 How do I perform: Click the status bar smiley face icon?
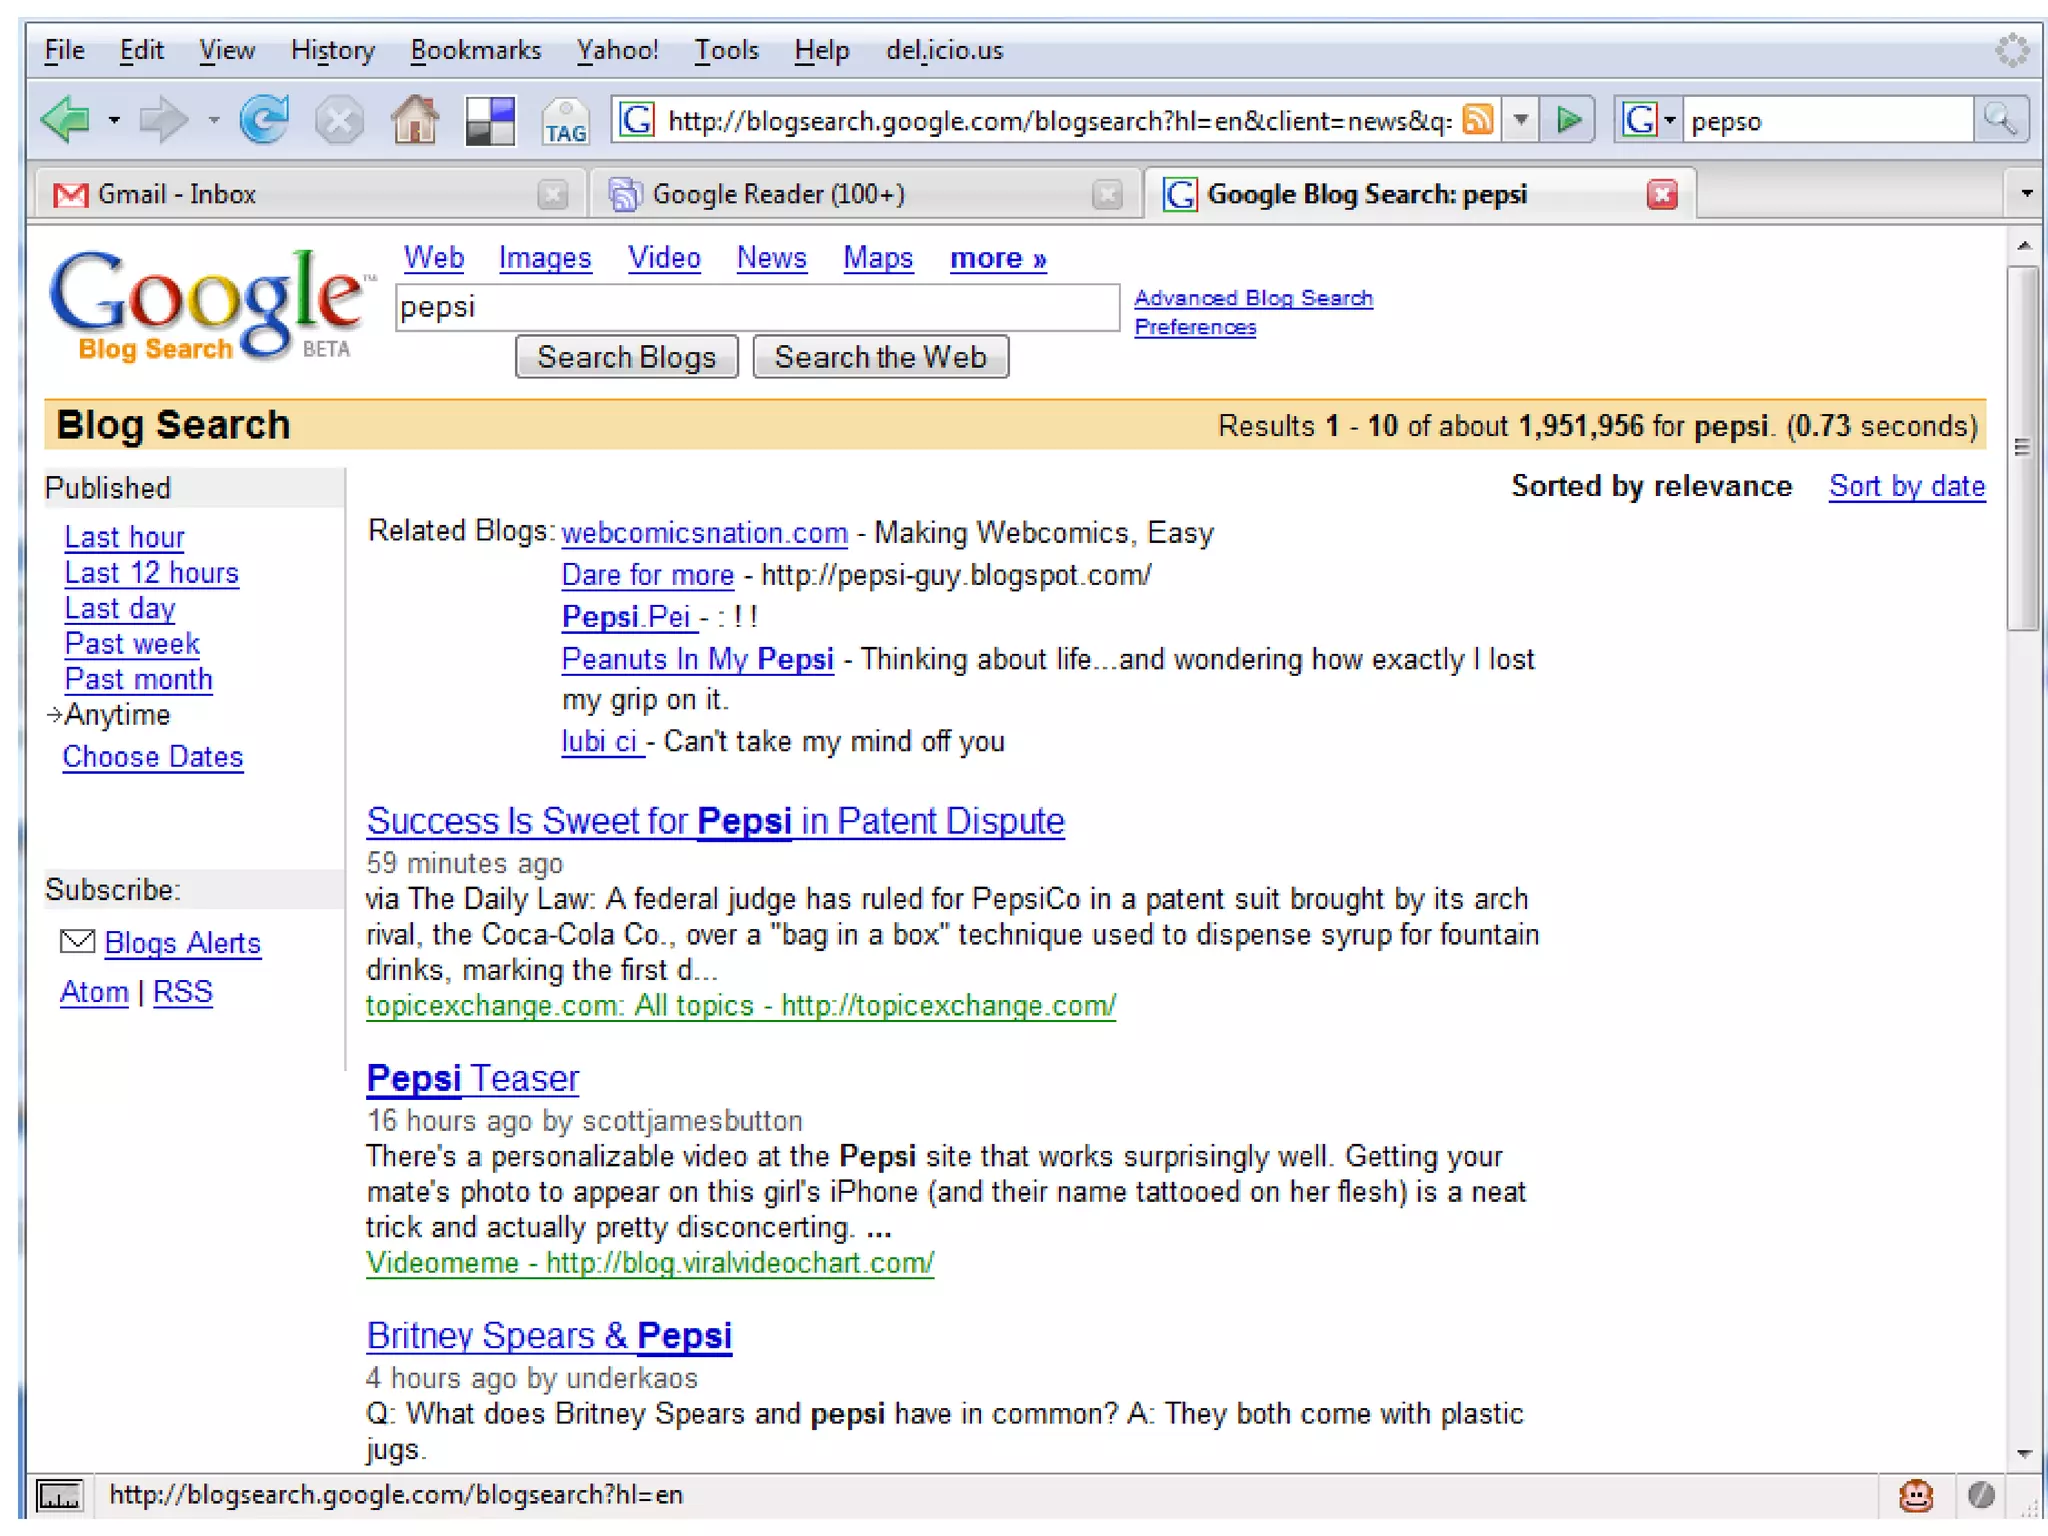[1915, 1495]
